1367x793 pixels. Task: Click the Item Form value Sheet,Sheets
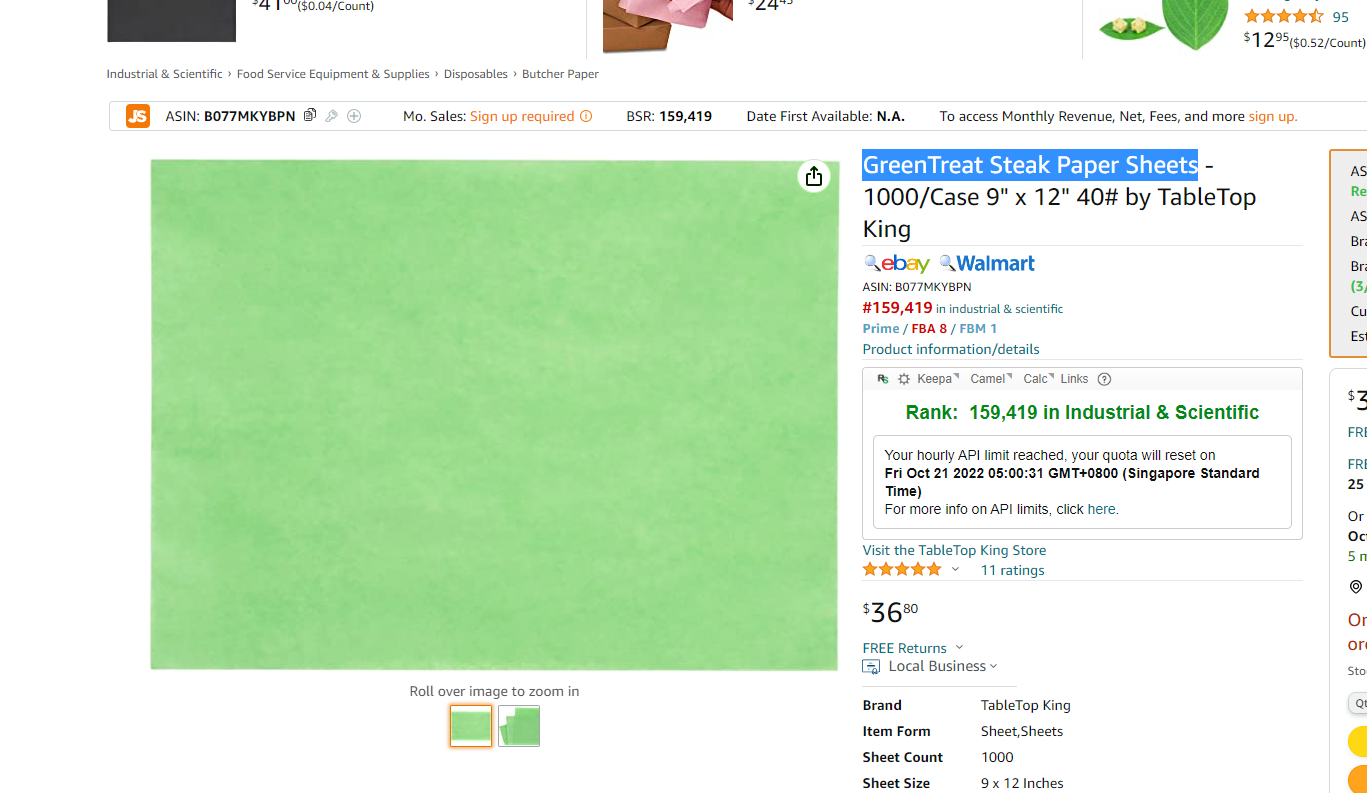pos(1022,731)
